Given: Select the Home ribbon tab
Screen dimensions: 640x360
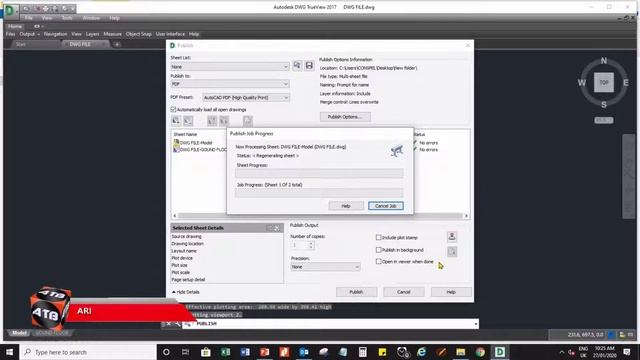Looking at the screenshot, I should tap(15, 26).
